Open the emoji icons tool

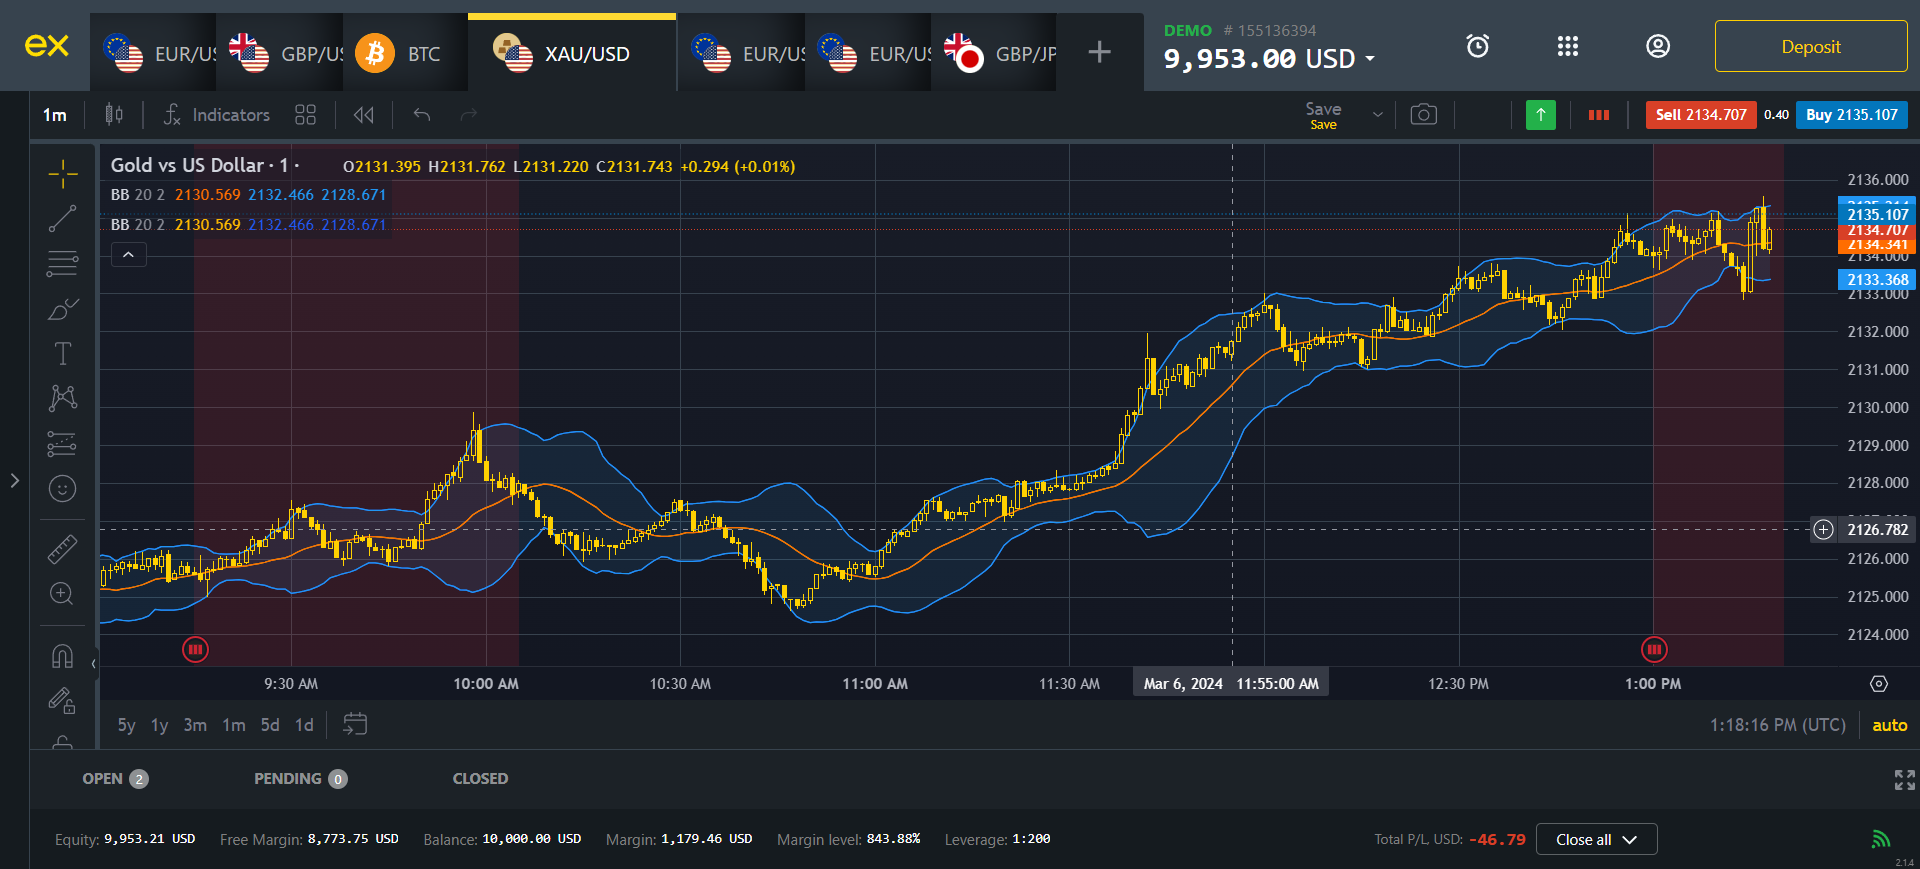coord(62,488)
